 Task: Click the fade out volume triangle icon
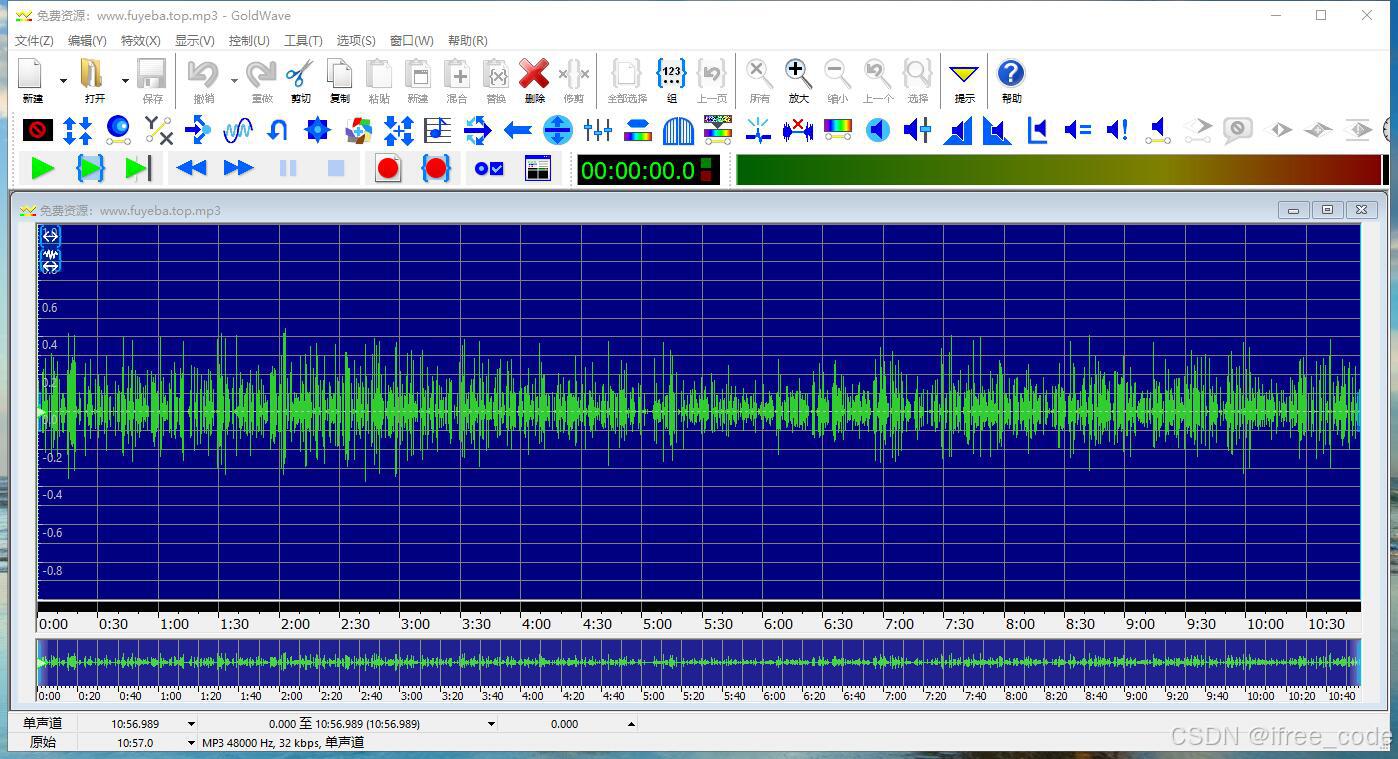click(x=997, y=130)
